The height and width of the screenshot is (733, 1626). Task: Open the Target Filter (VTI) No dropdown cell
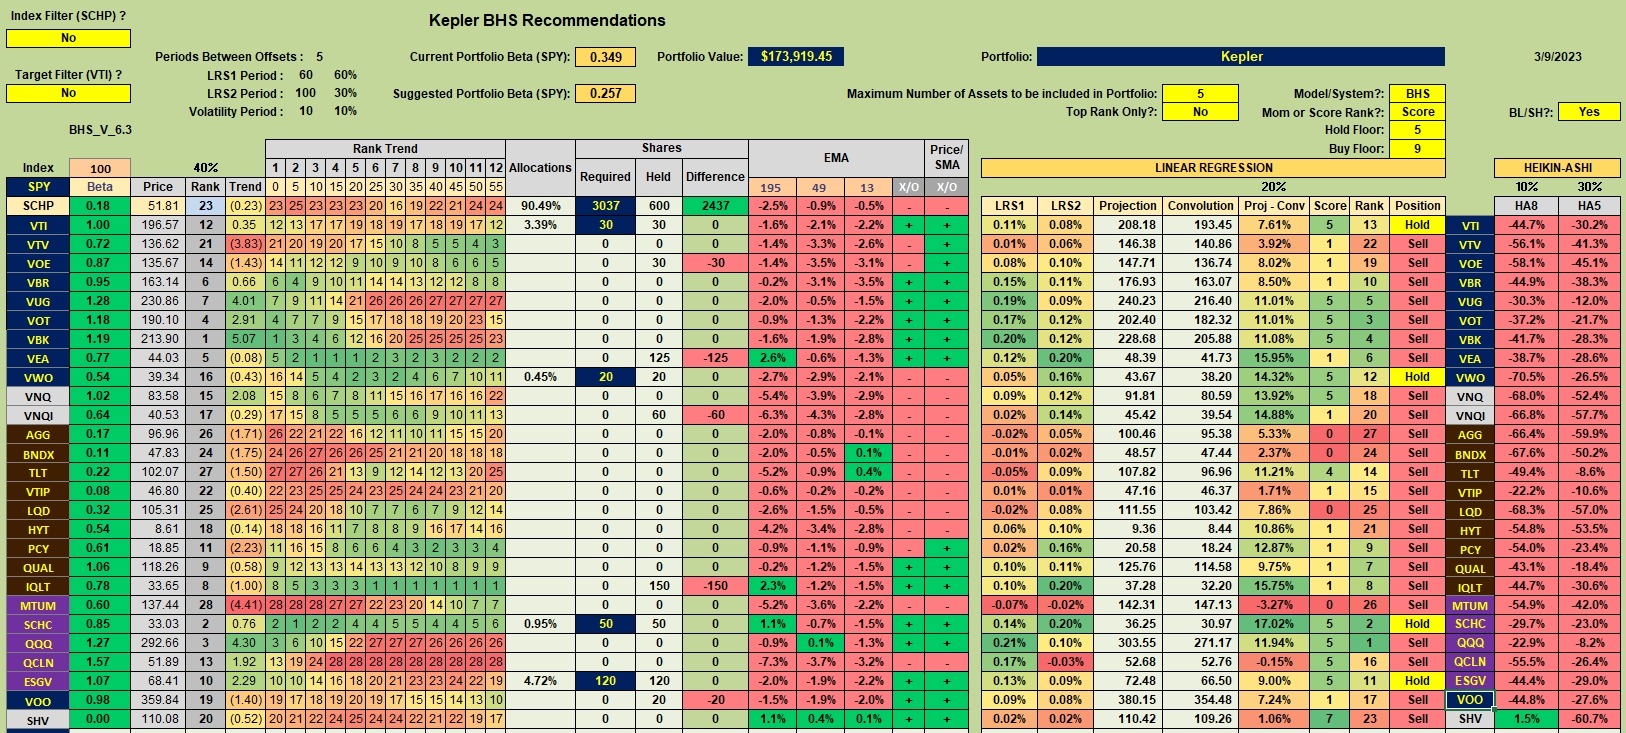(x=68, y=93)
